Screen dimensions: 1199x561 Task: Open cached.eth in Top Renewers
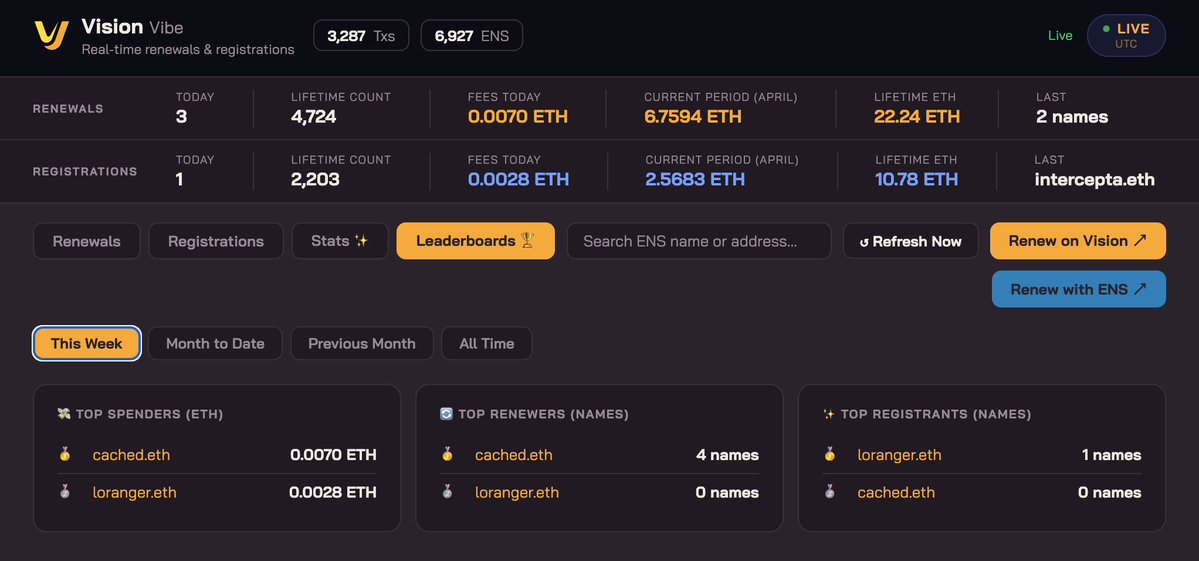[514, 455]
